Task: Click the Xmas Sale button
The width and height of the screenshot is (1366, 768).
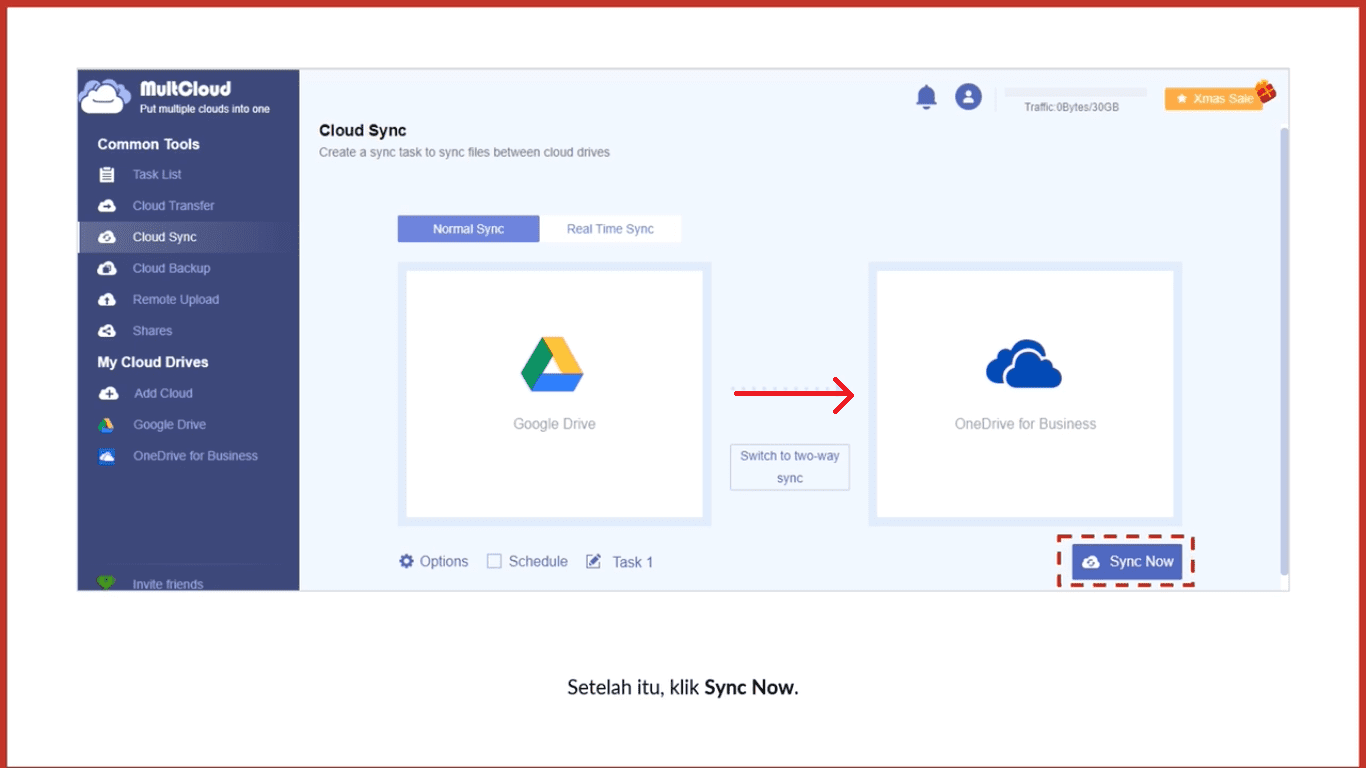Action: (1214, 99)
